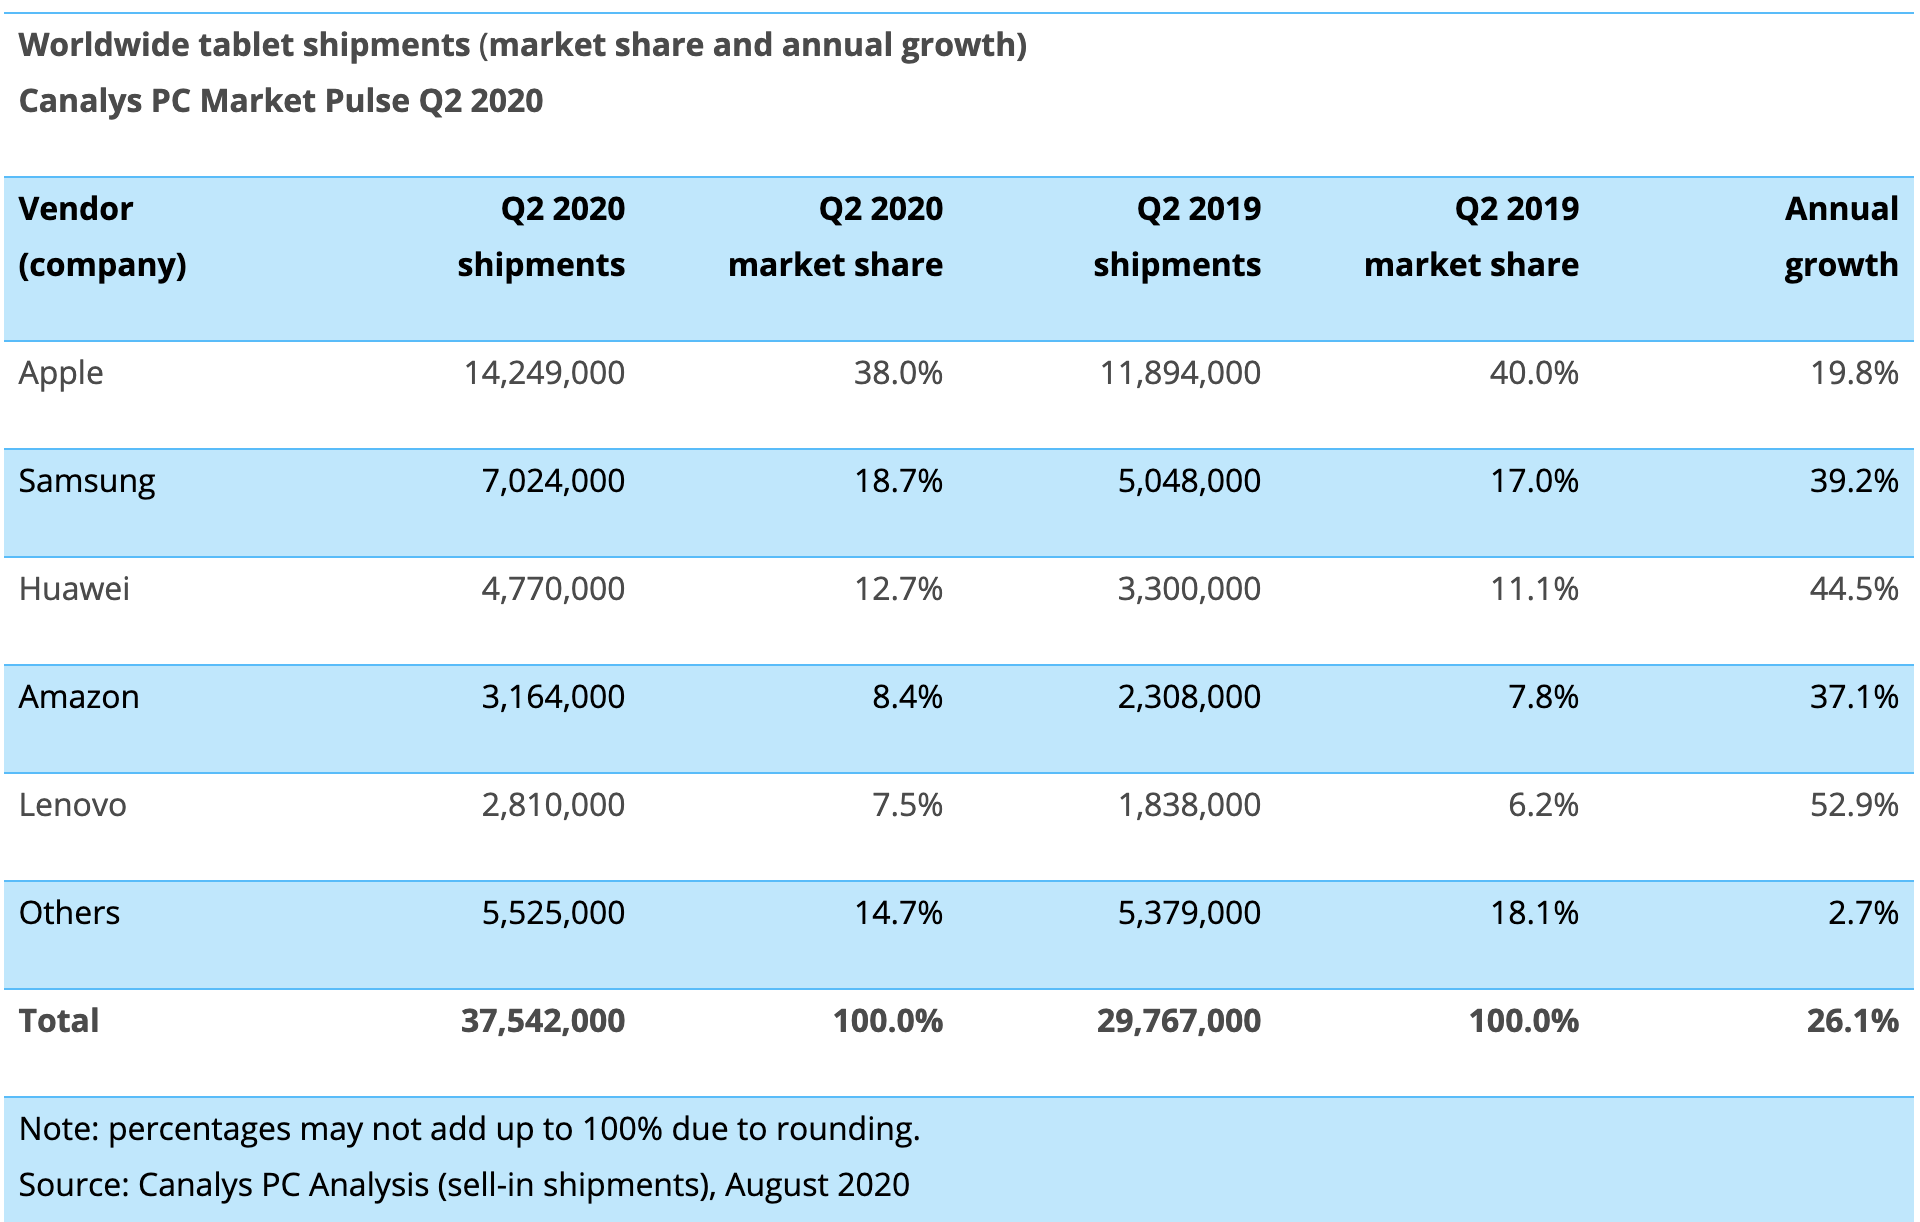
Task: Click Others' 2.7% annual growth value
Action: pos(1863,913)
